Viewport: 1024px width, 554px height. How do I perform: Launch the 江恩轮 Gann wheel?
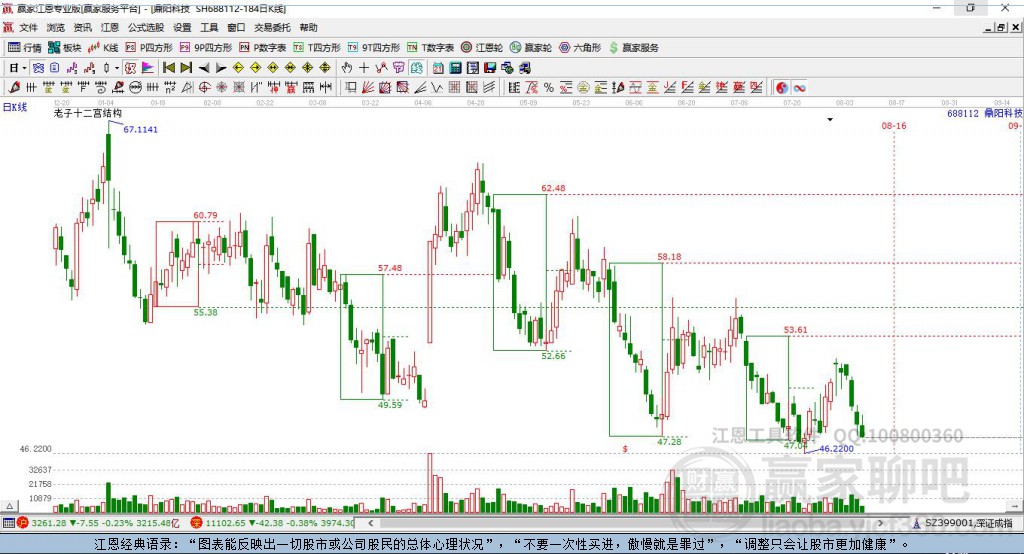pos(482,48)
